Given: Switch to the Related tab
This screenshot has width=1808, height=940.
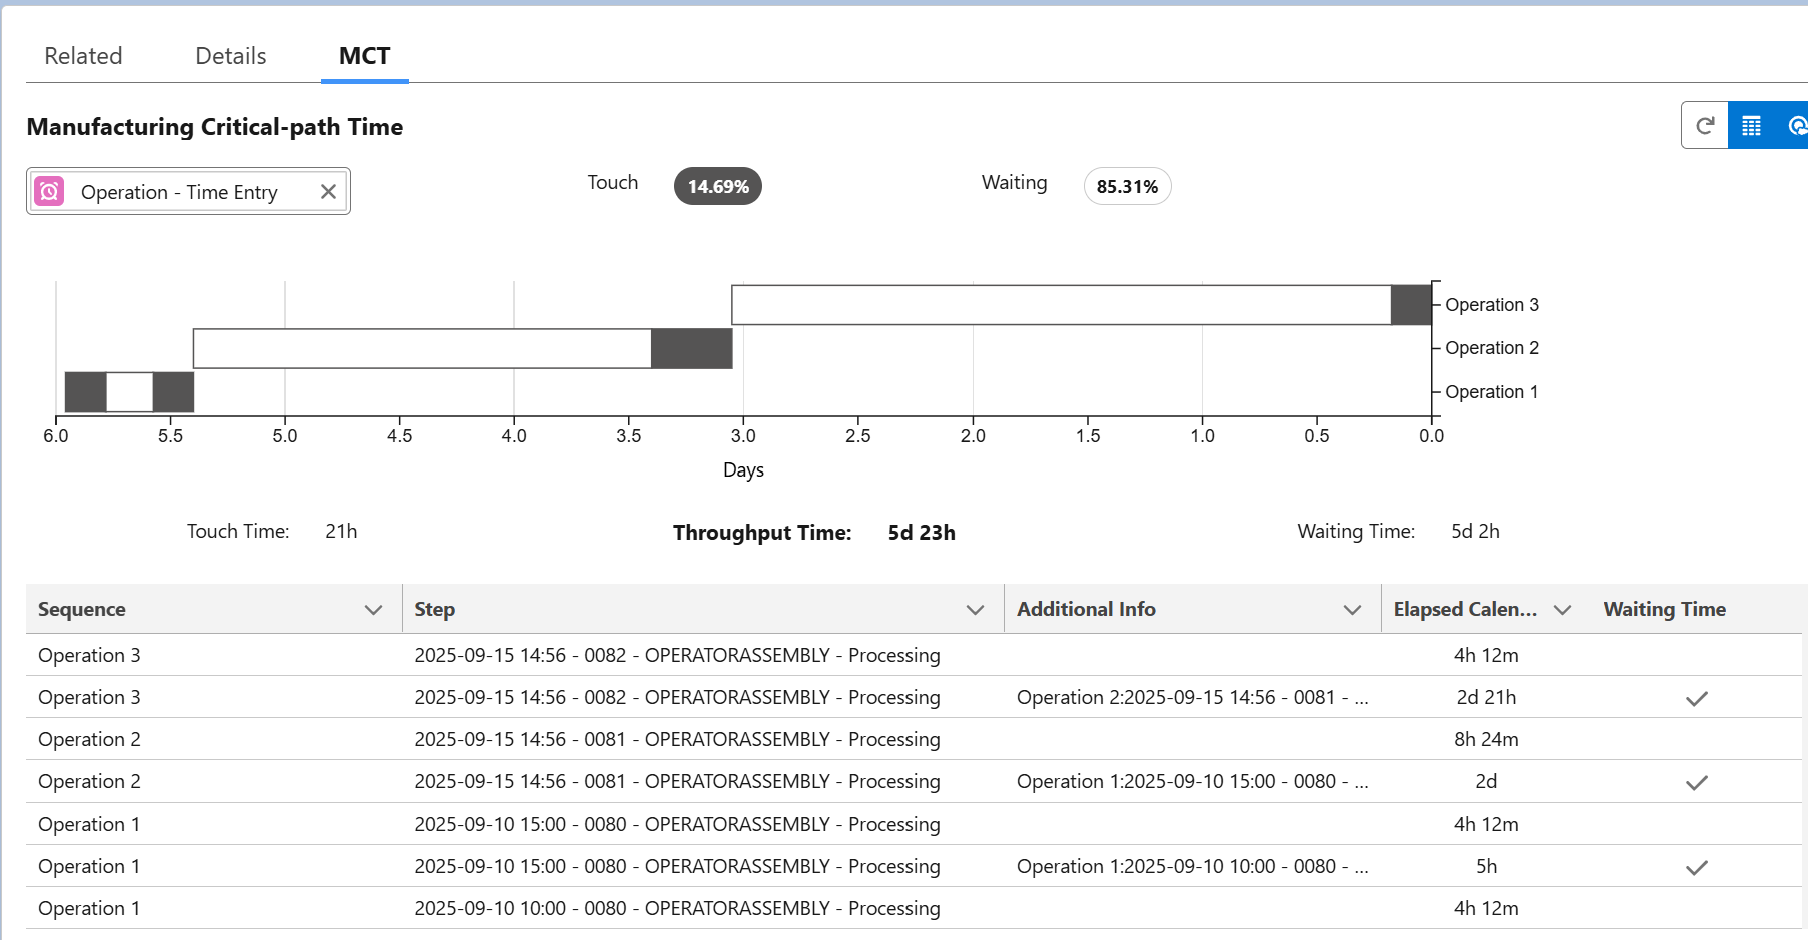Looking at the screenshot, I should coord(83,56).
